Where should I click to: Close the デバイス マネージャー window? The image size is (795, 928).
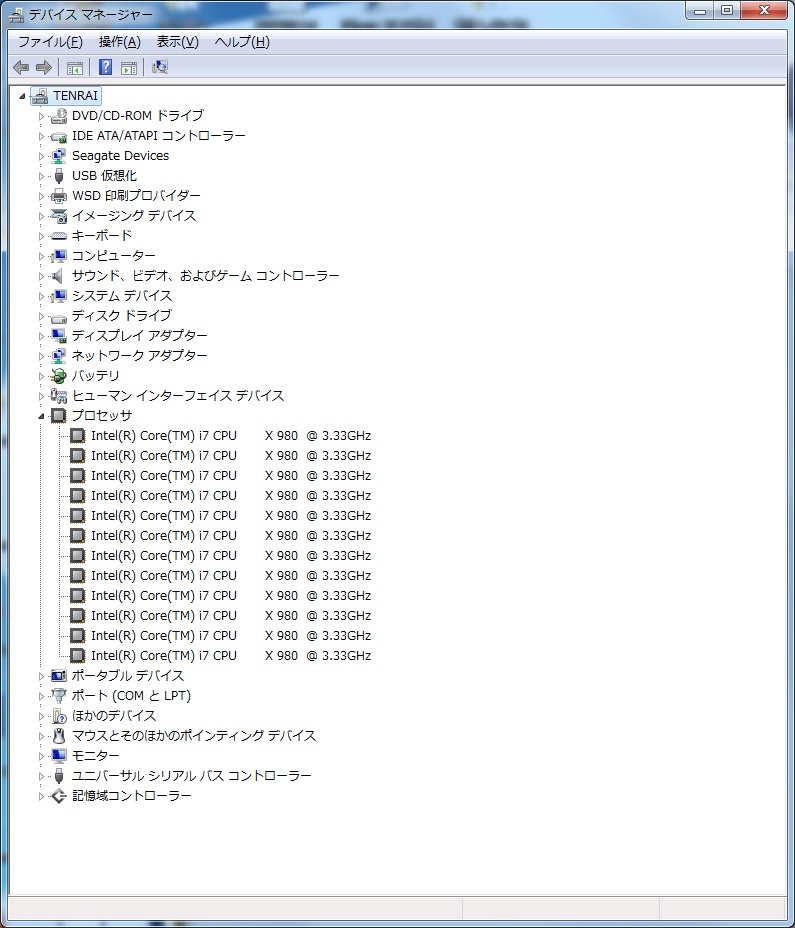pyautogui.click(x=764, y=11)
